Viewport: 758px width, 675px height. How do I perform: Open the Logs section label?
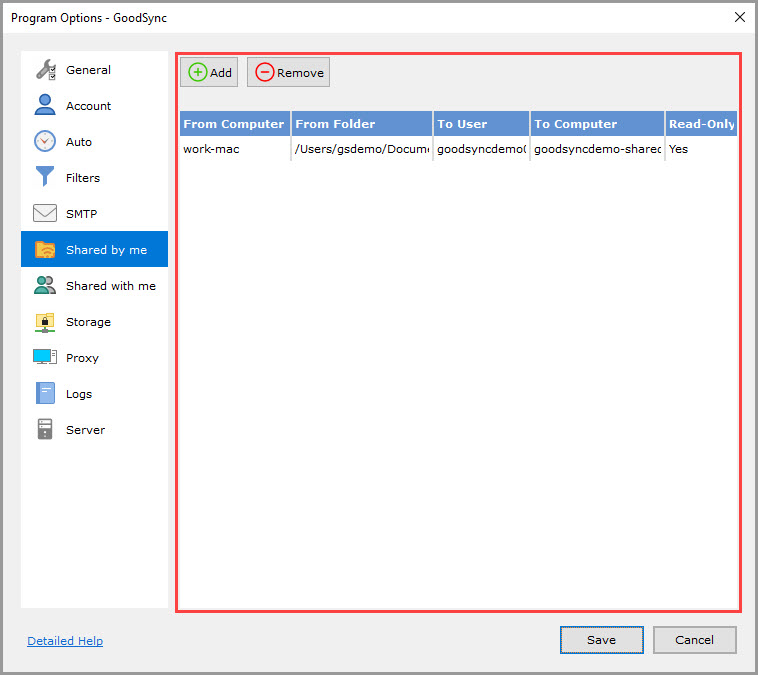pos(79,394)
